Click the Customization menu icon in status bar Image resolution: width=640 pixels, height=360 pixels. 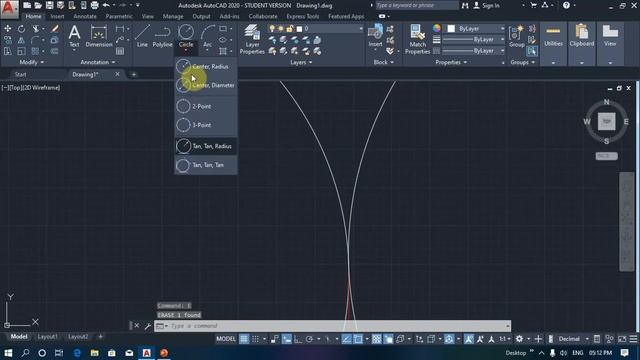coord(633,339)
